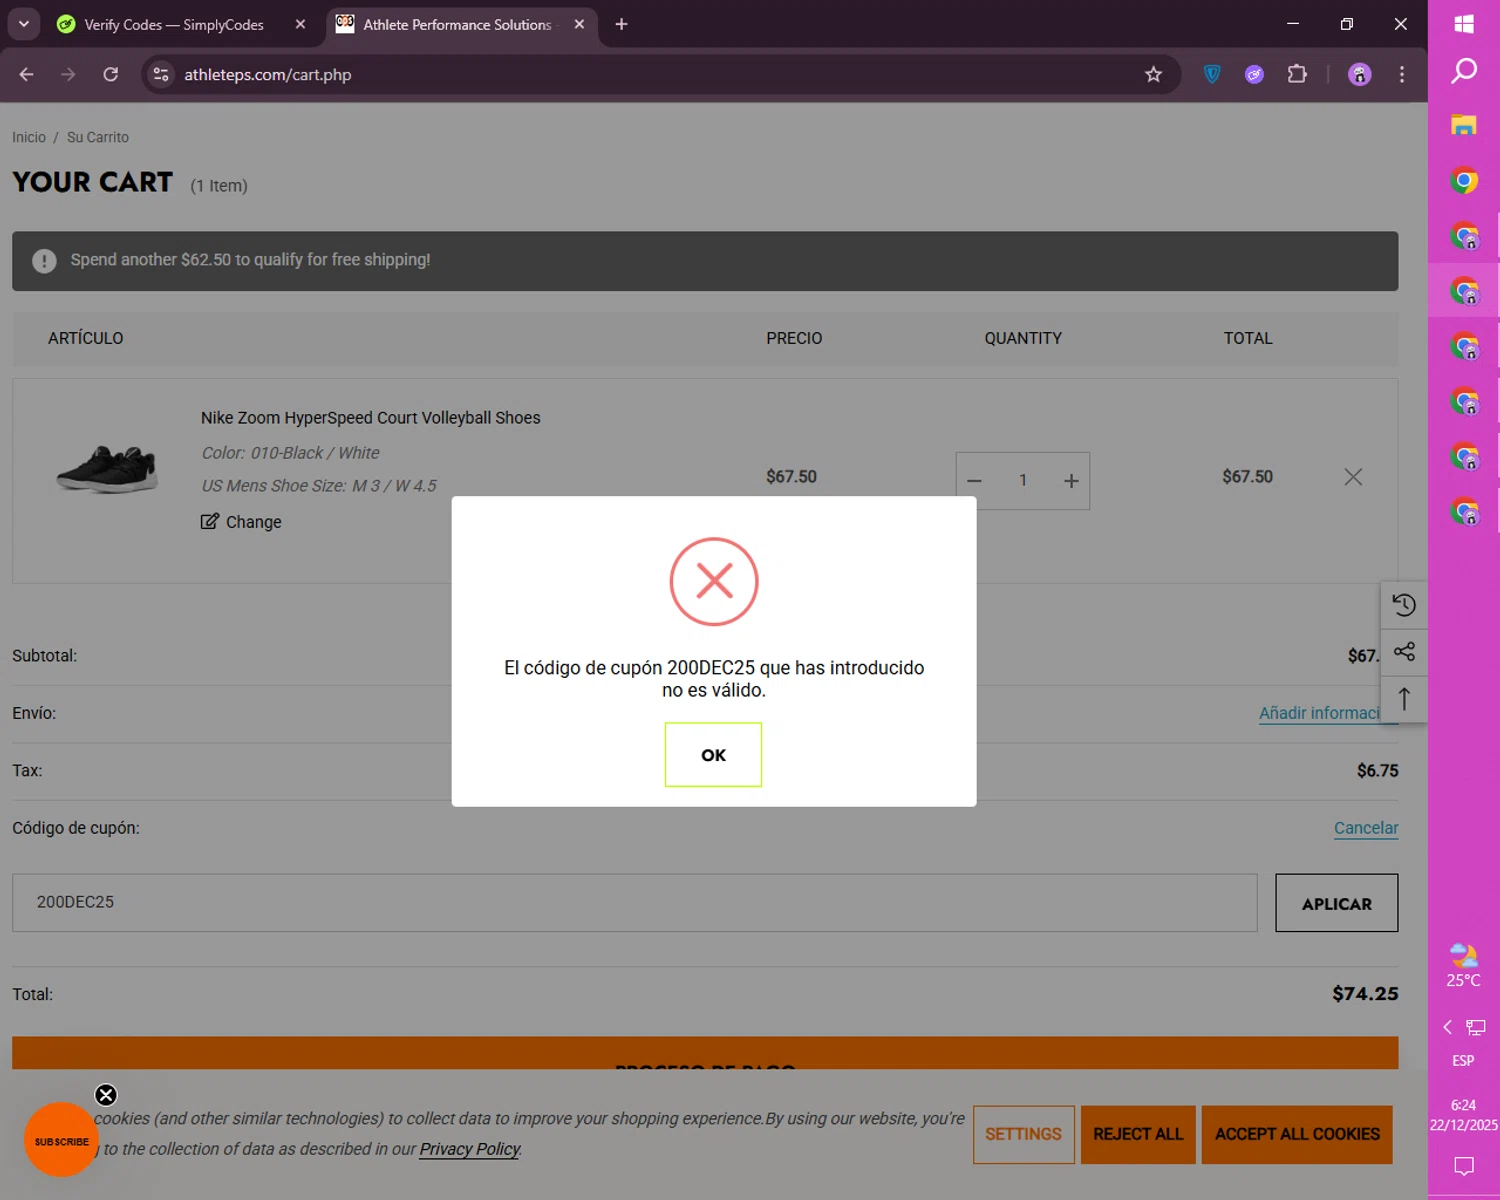Increase shoe quantity with plus button
This screenshot has width=1500, height=1200.
(x=1071, y=481)
